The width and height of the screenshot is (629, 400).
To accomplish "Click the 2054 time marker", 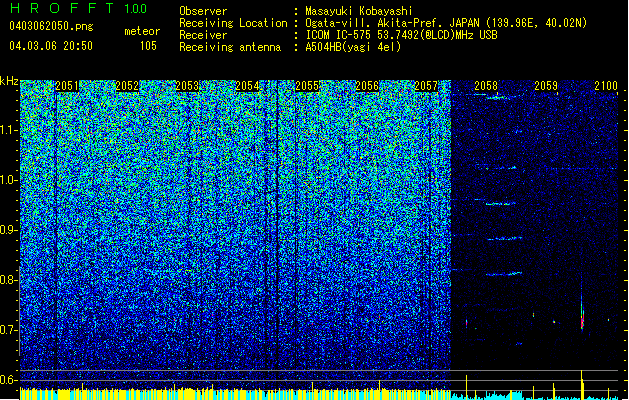I will [247, 86].
